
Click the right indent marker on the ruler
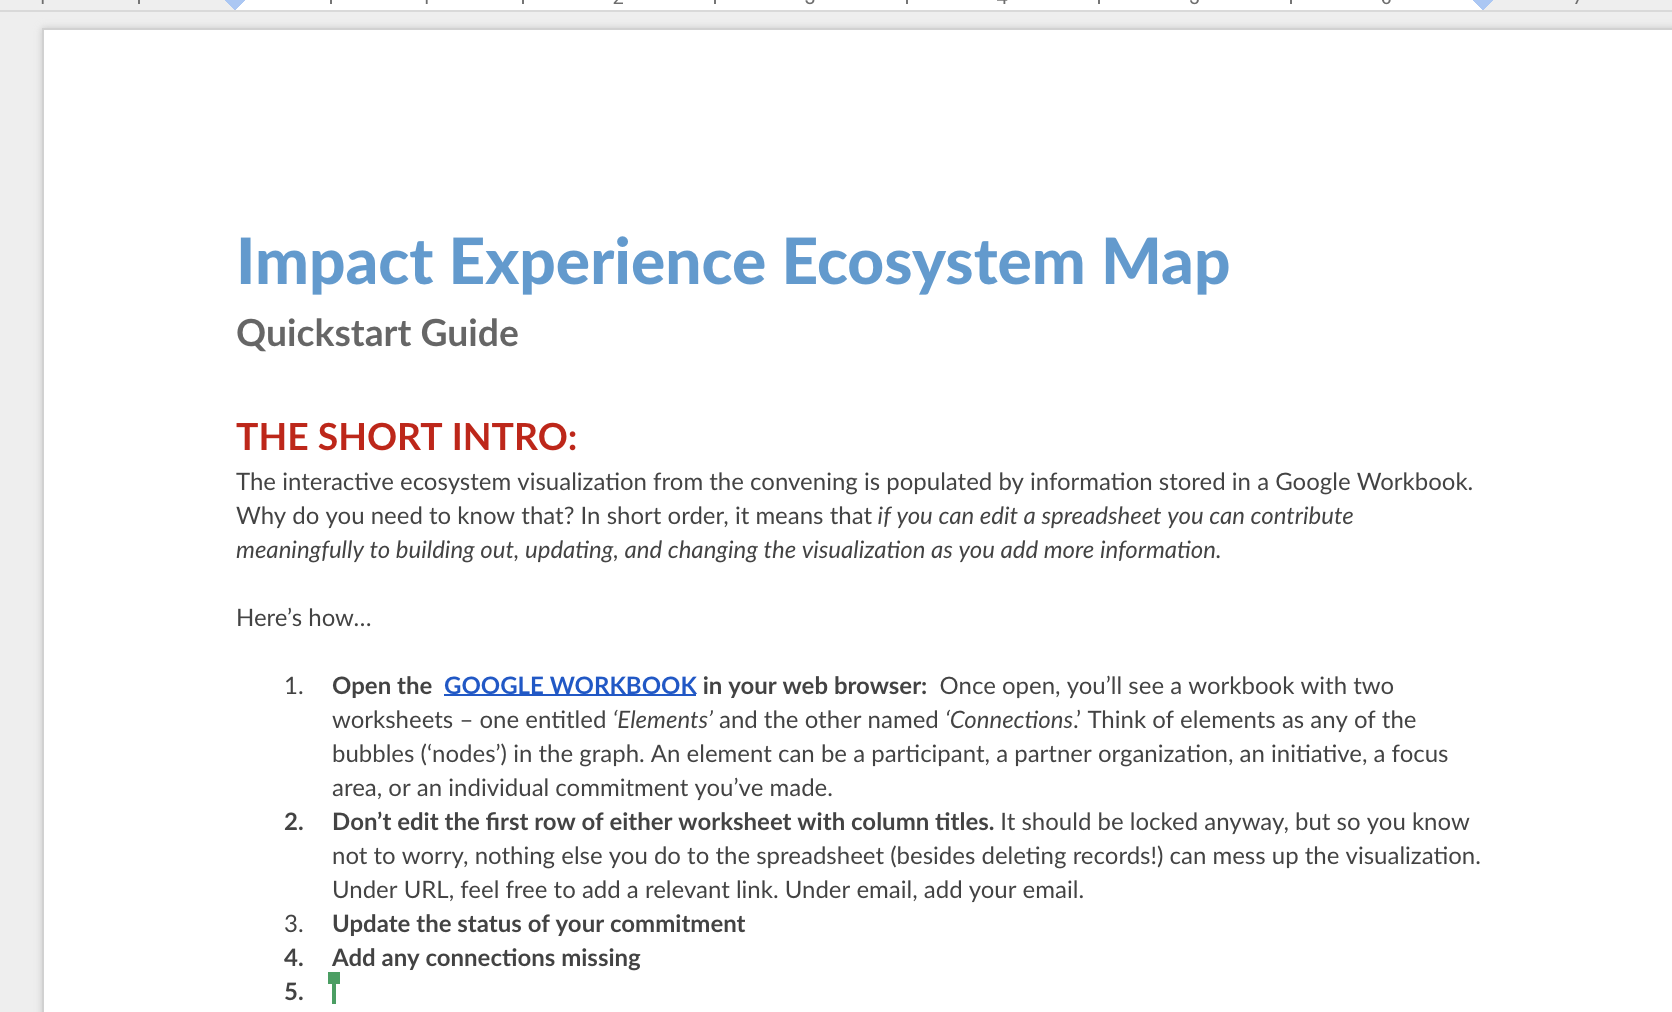pyautogui.click(x=1483, y=4)
